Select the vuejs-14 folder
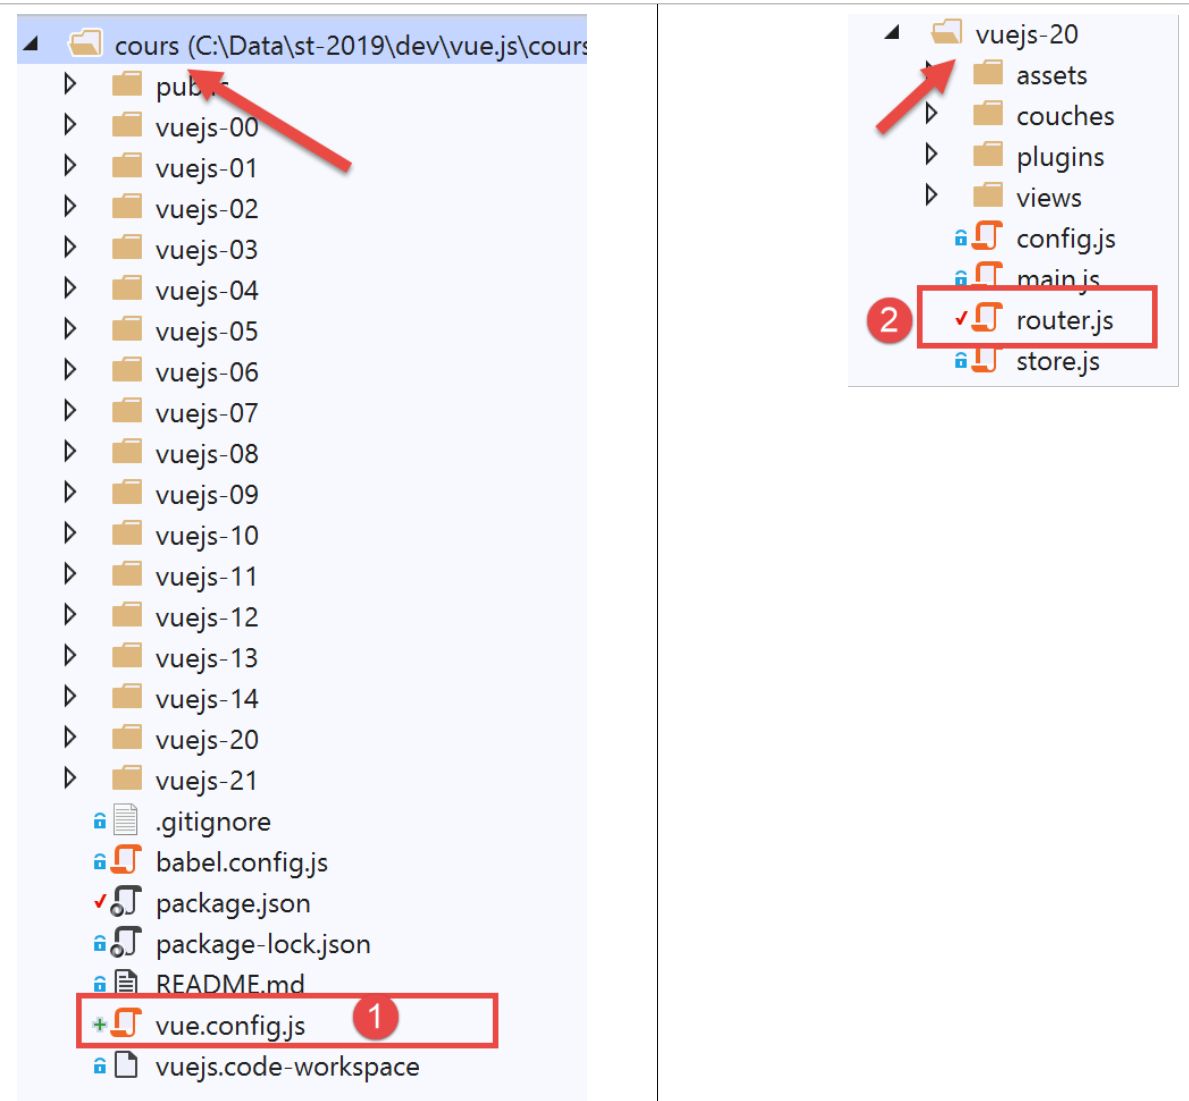Screen dimensions: 1189x1101 [206, 698]
